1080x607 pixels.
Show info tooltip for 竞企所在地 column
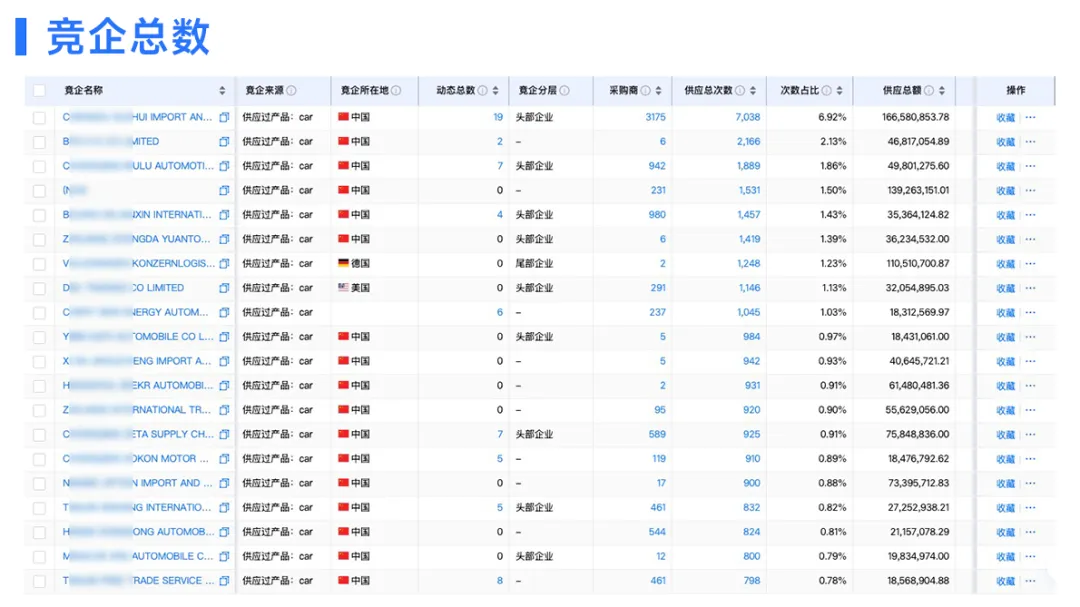(396, 91)
